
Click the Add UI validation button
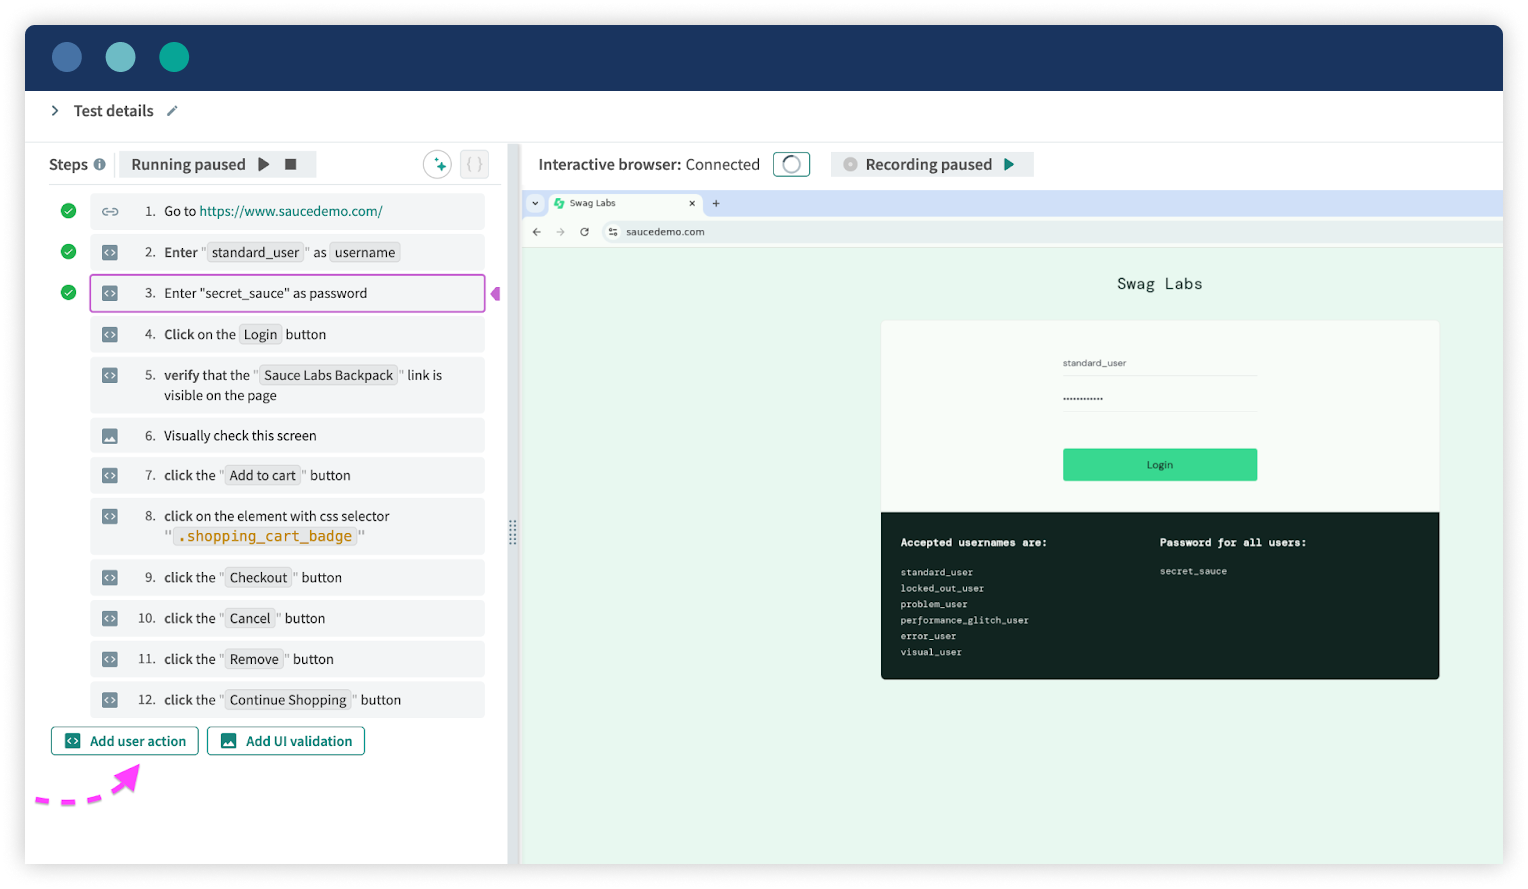tap(286, 741)
